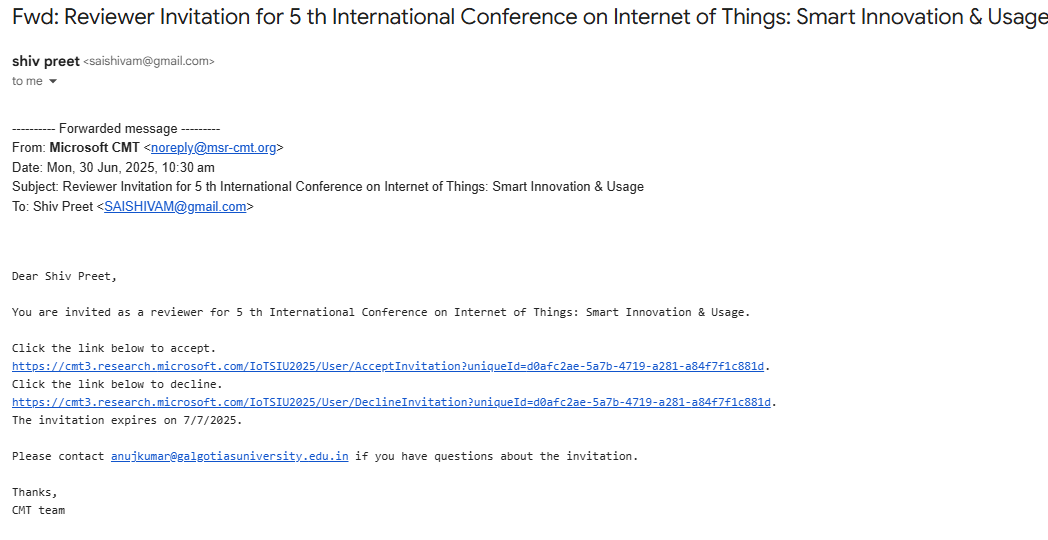This screenshot has width=1048, height=540.
Task: Open the SAISHIVAM@gmail.com recipient link
Action: tap(175, 207)
